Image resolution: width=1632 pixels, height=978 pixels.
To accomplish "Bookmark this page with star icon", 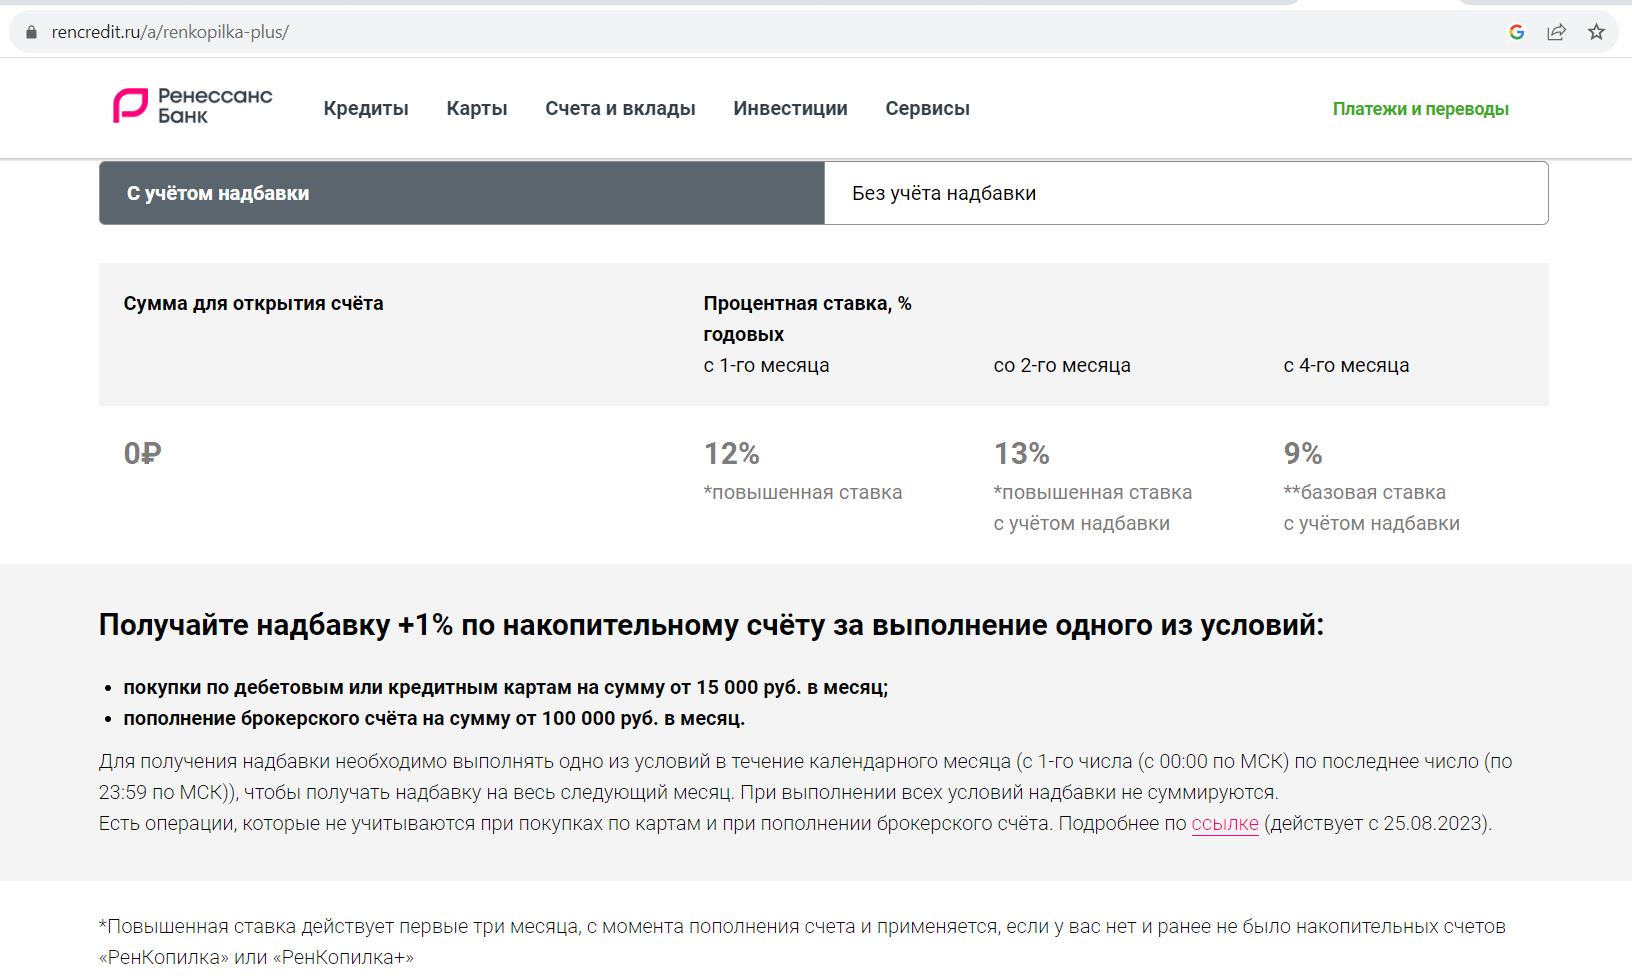I will (1596, 32).
